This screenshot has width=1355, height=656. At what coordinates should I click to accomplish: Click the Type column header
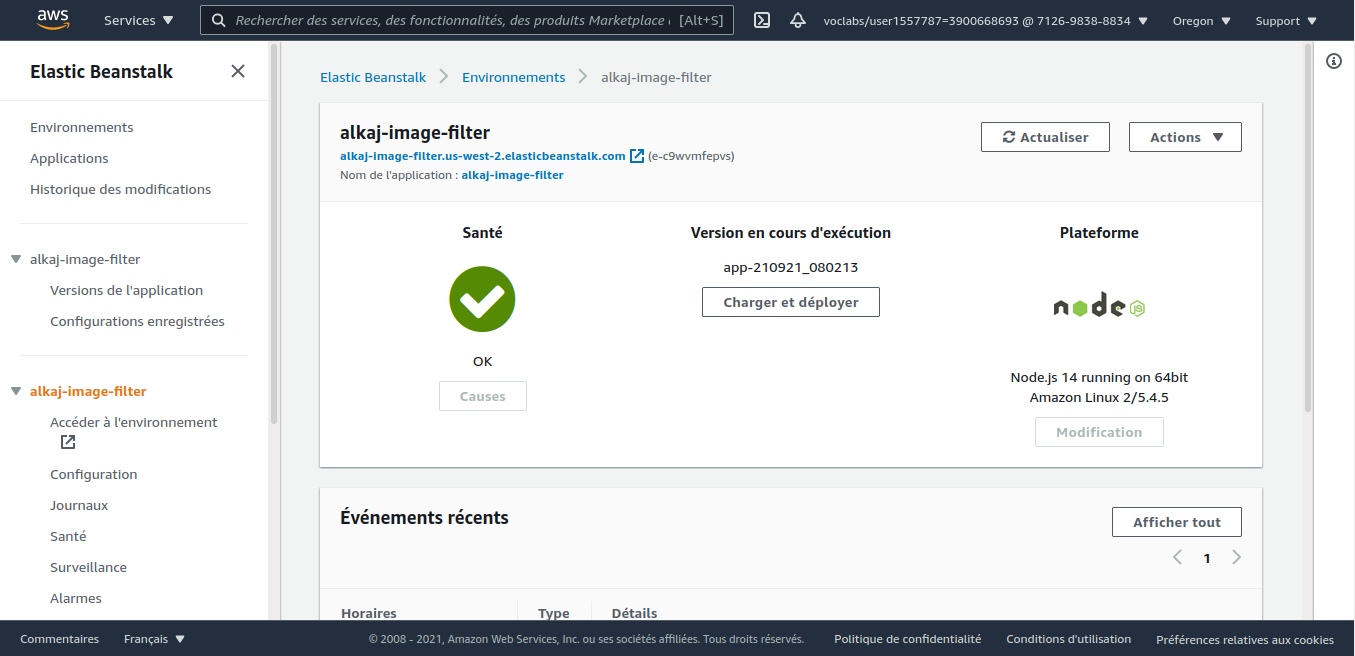coord(554,613)
